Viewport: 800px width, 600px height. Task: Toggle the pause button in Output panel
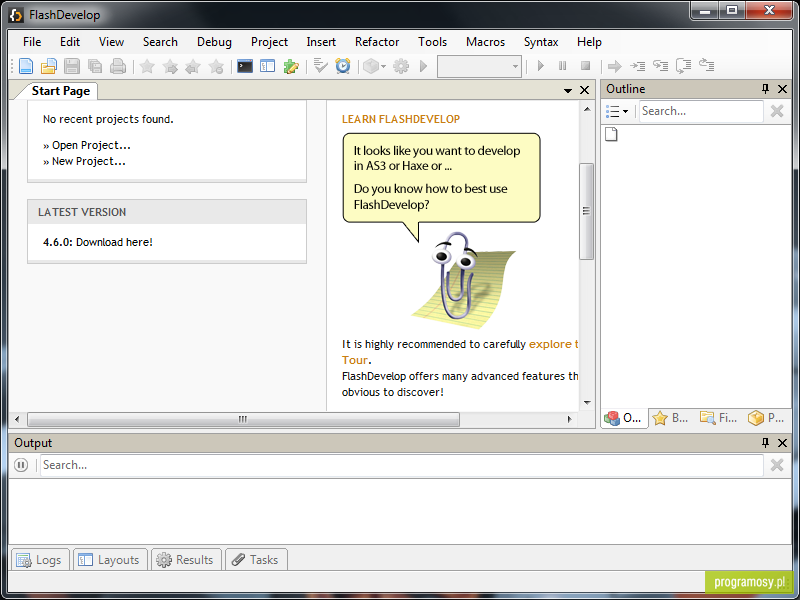(x=21, y=465)
